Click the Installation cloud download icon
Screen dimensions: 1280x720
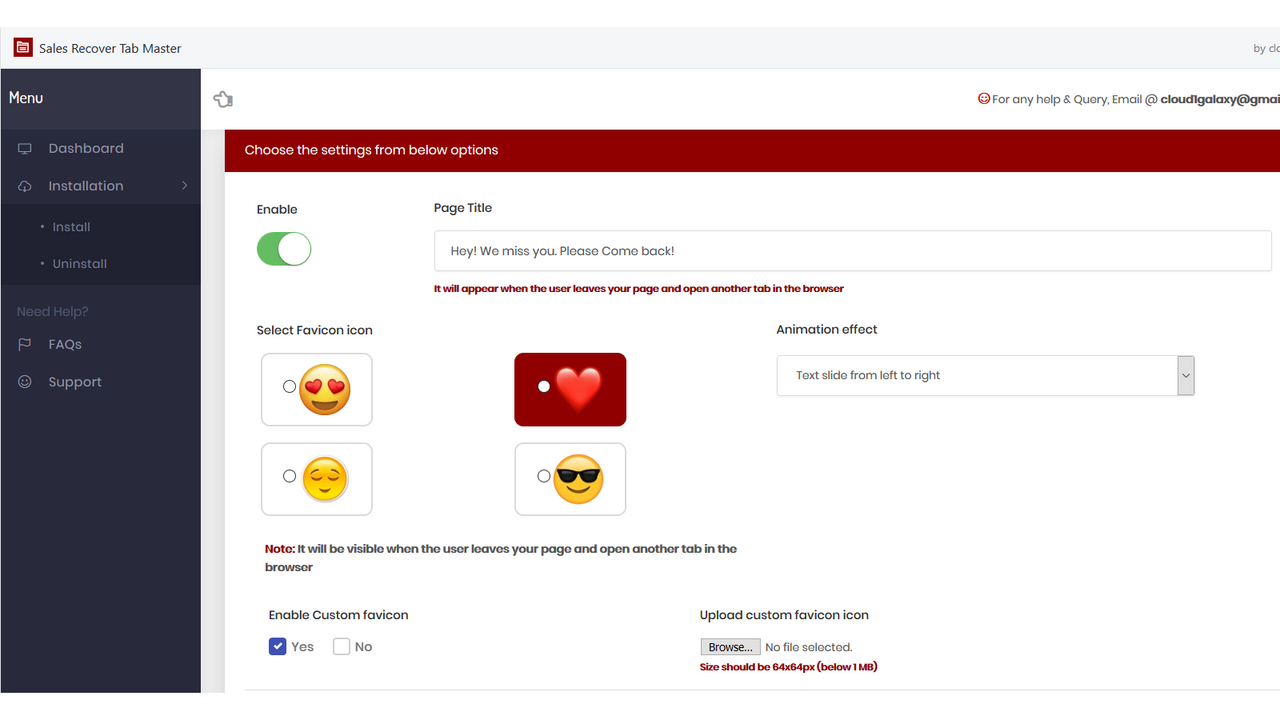(x=25, y=186)
